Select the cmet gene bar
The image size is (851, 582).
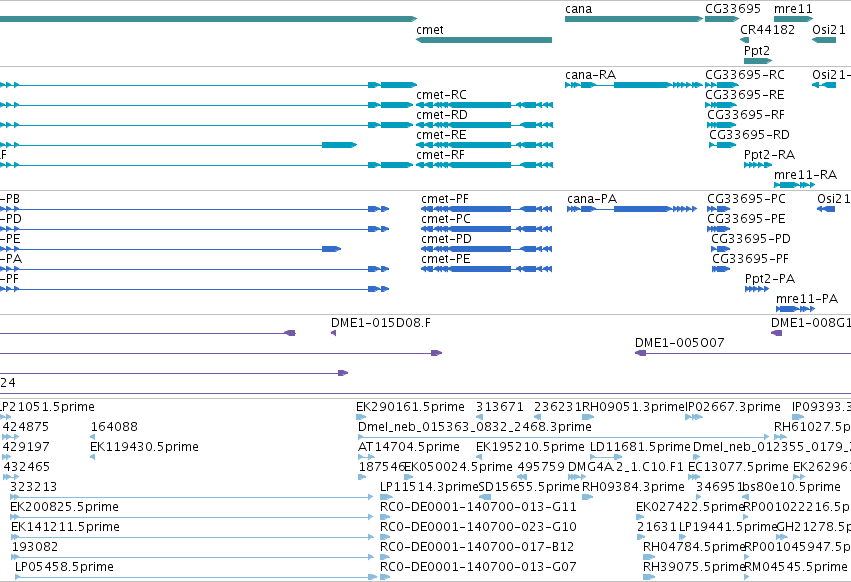484,40
